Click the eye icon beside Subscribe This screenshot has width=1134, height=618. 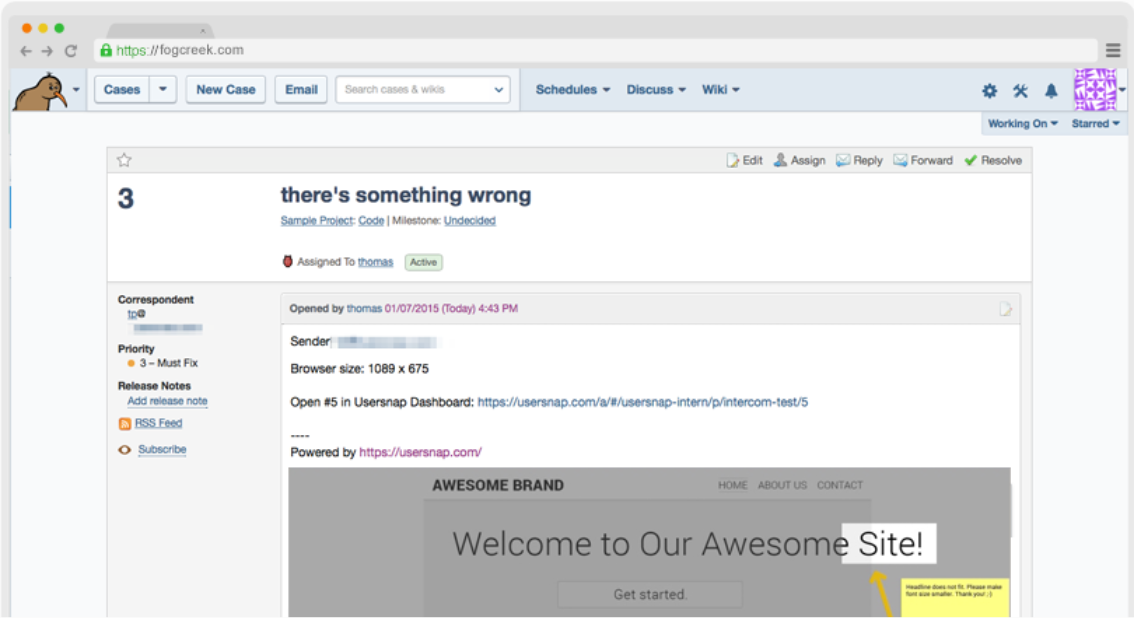click(124, 450)
